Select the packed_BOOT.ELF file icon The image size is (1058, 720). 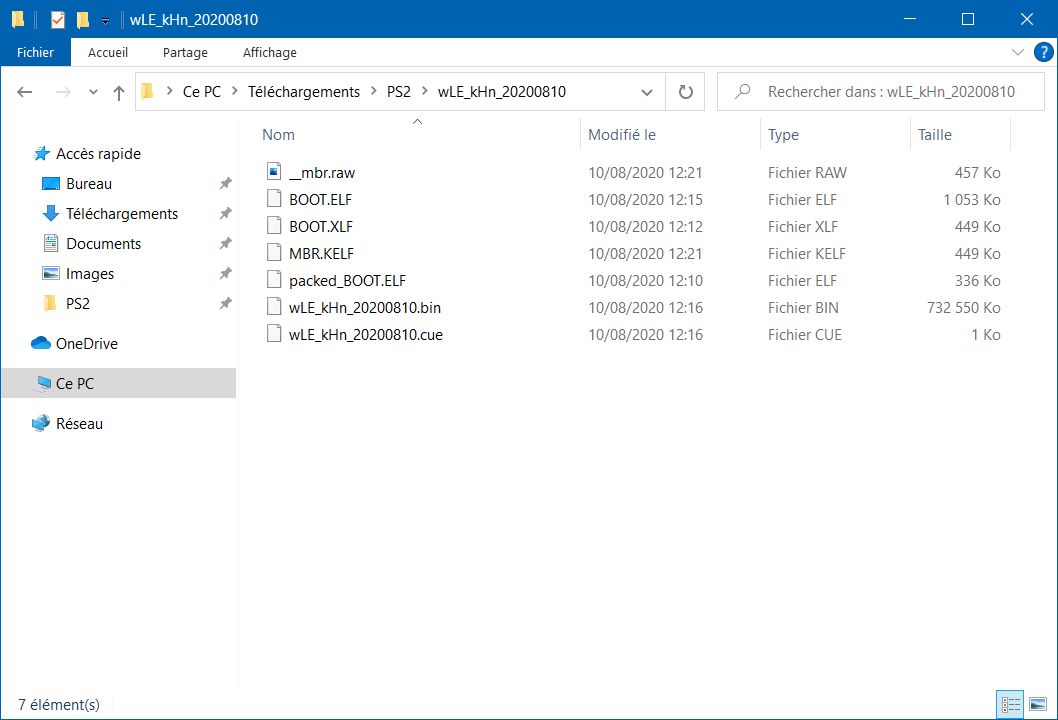(x=274, y=280)
